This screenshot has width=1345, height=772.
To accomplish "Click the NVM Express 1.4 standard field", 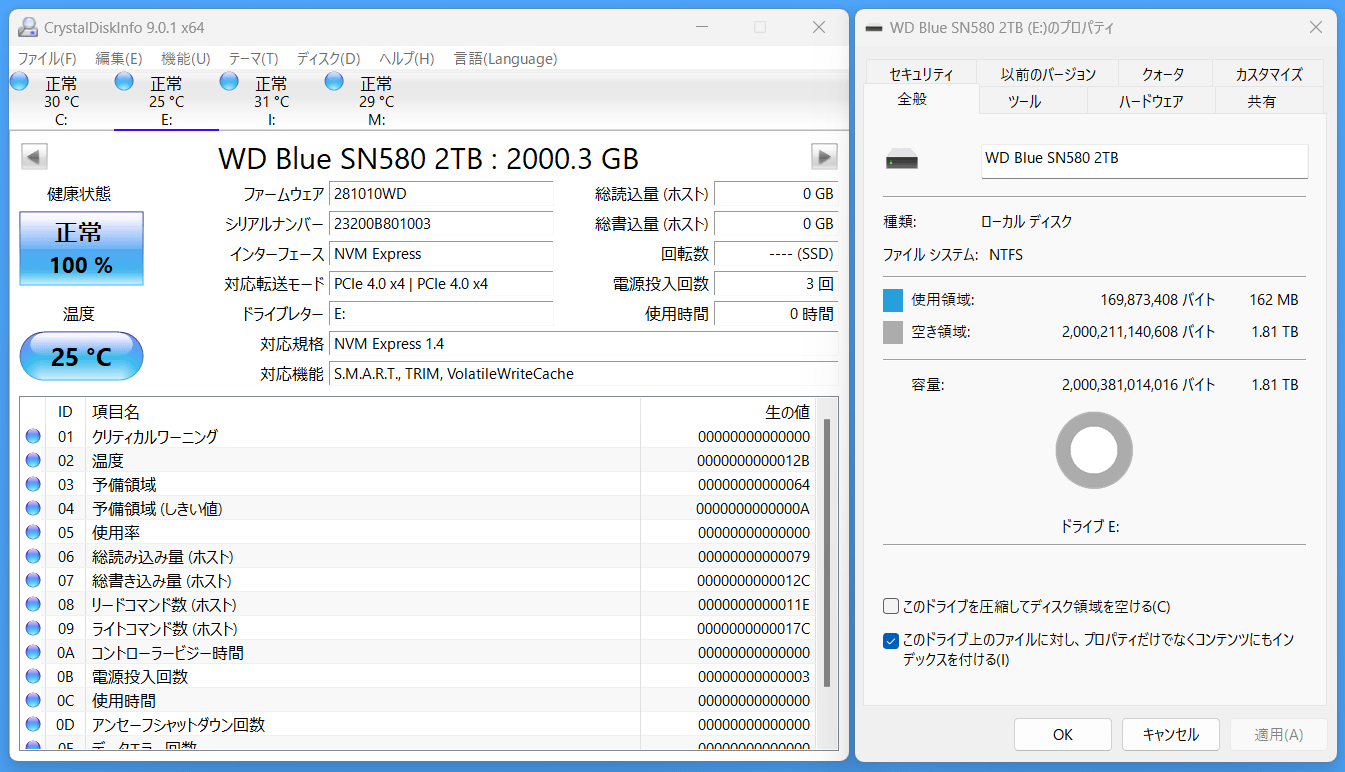I will (x=584, y=344).
